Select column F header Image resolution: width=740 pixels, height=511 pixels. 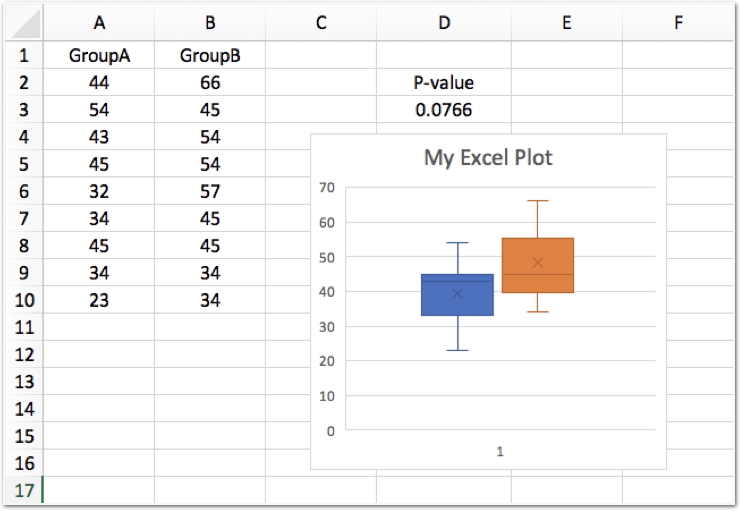pos(678,23)
